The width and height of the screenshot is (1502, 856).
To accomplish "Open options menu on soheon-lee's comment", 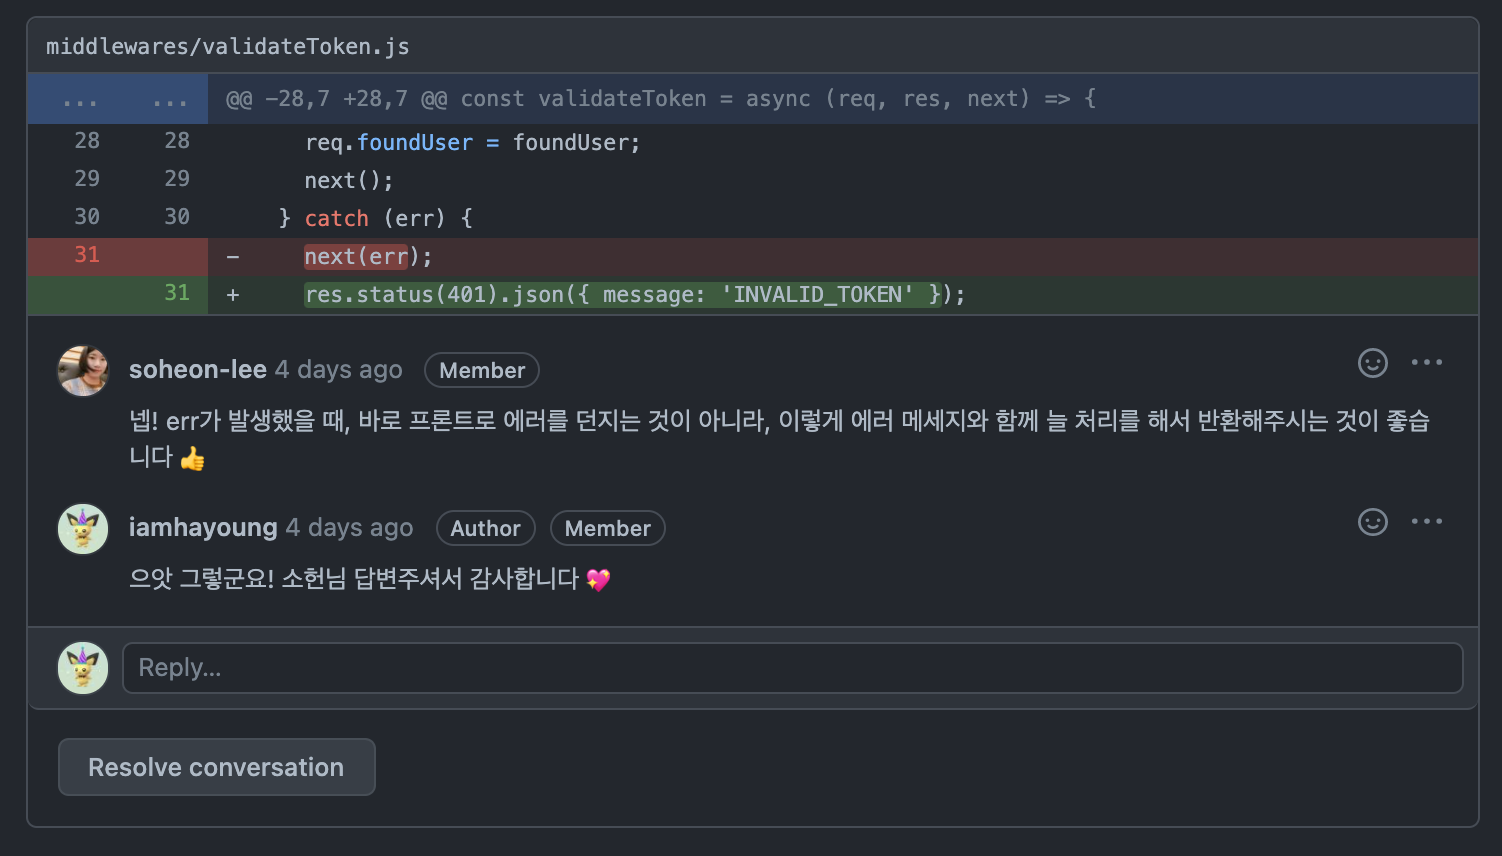I will point(1426,363).
